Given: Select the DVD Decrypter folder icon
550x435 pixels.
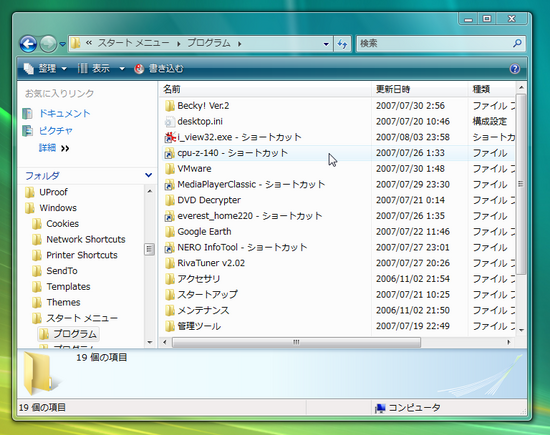Looking at the screenshot, I should click(x=170, y=200).
